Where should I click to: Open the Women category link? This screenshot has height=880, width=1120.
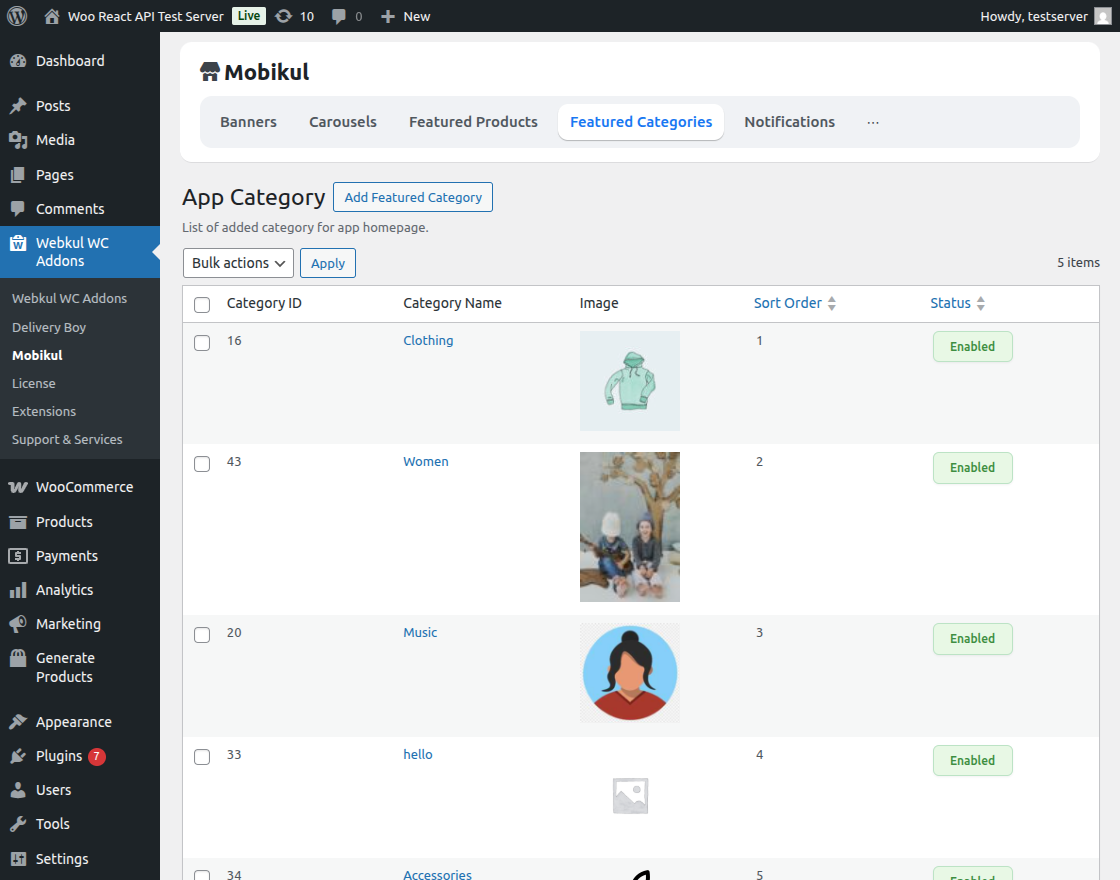tap(426, 461)
